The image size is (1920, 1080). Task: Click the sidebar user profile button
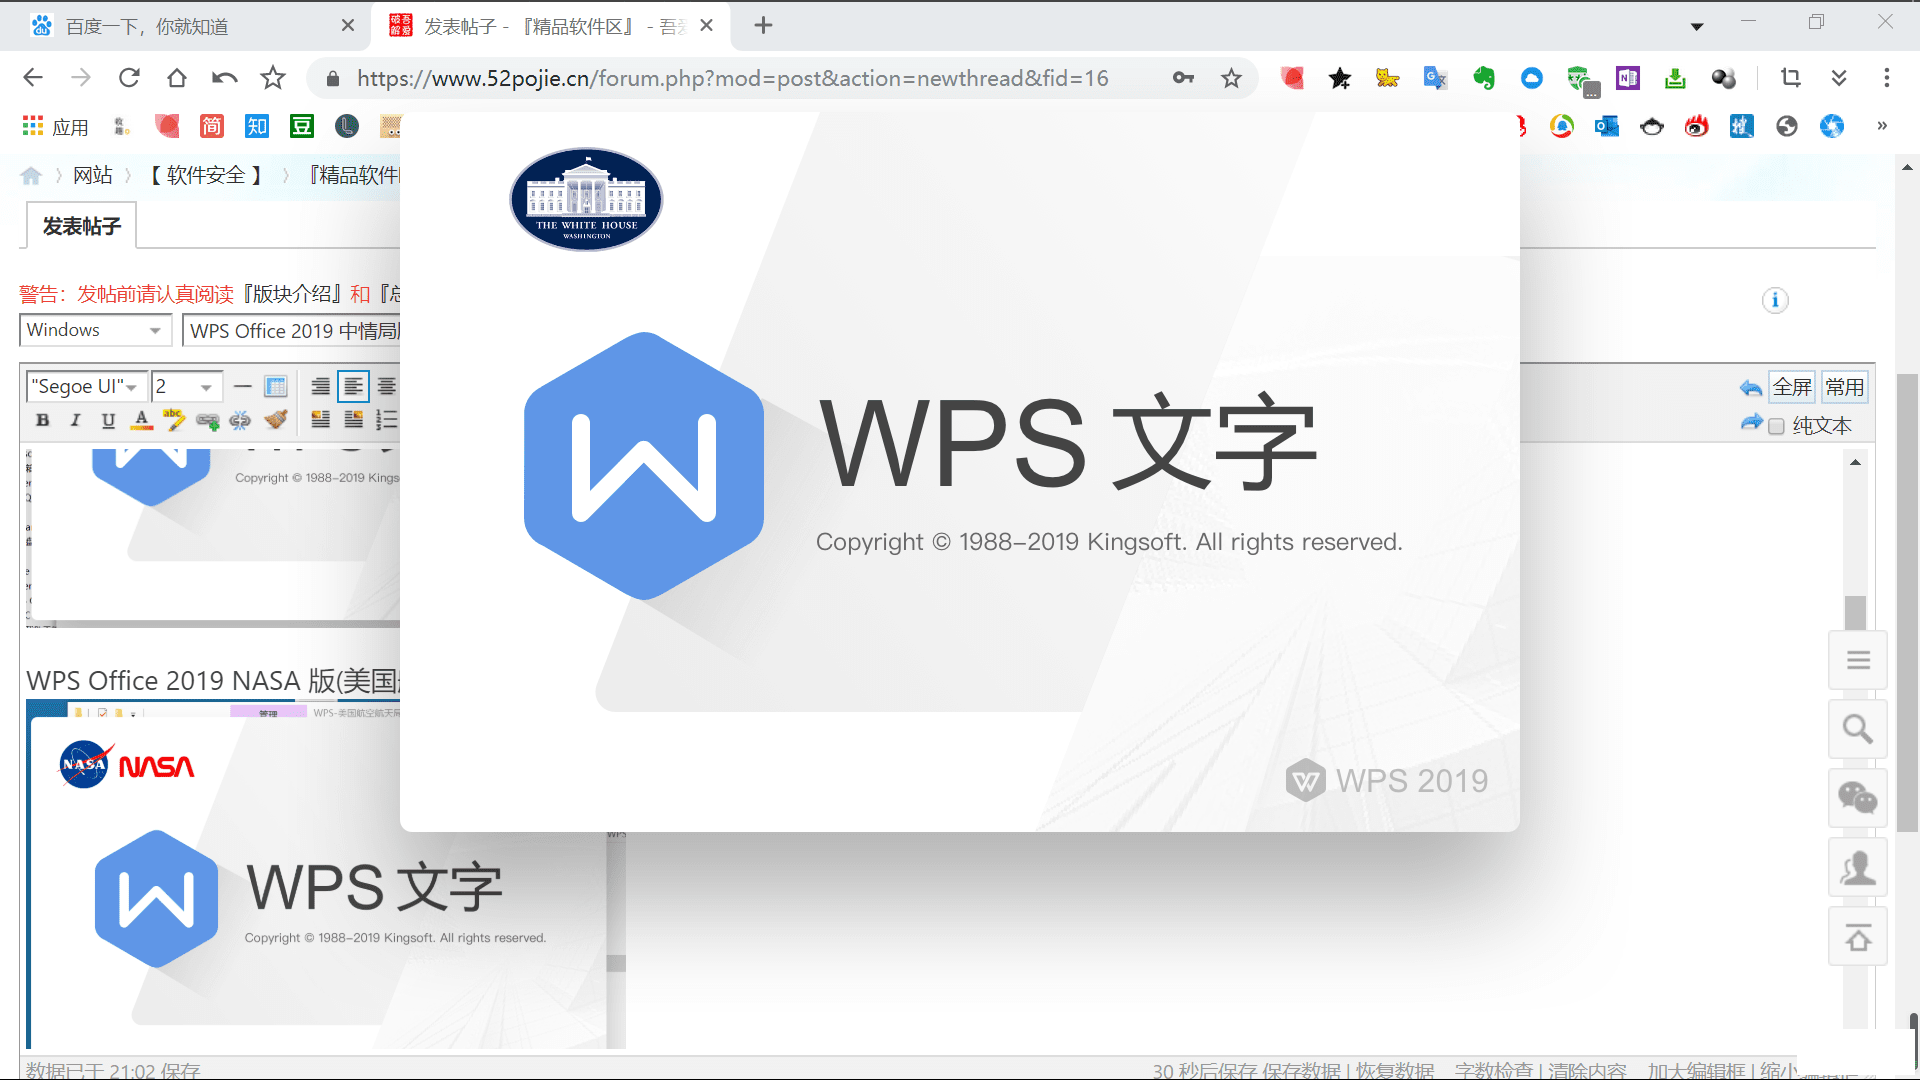1858,867
